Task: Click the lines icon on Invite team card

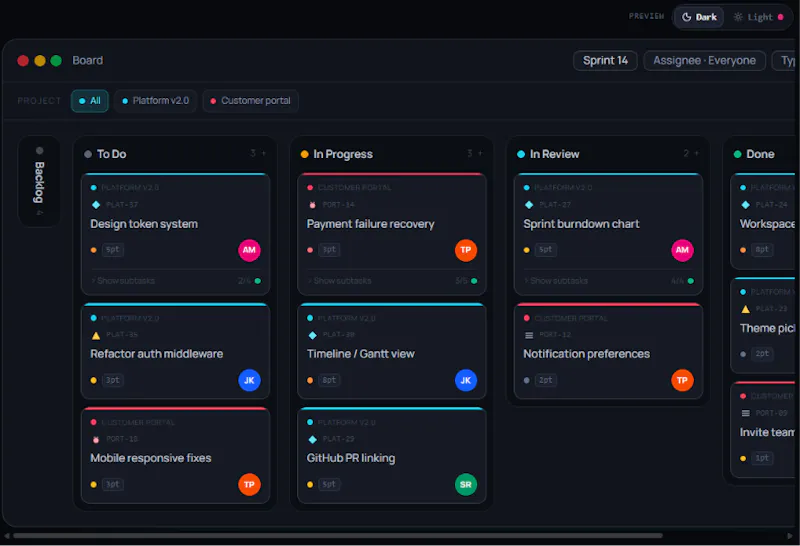Action: 745,413
